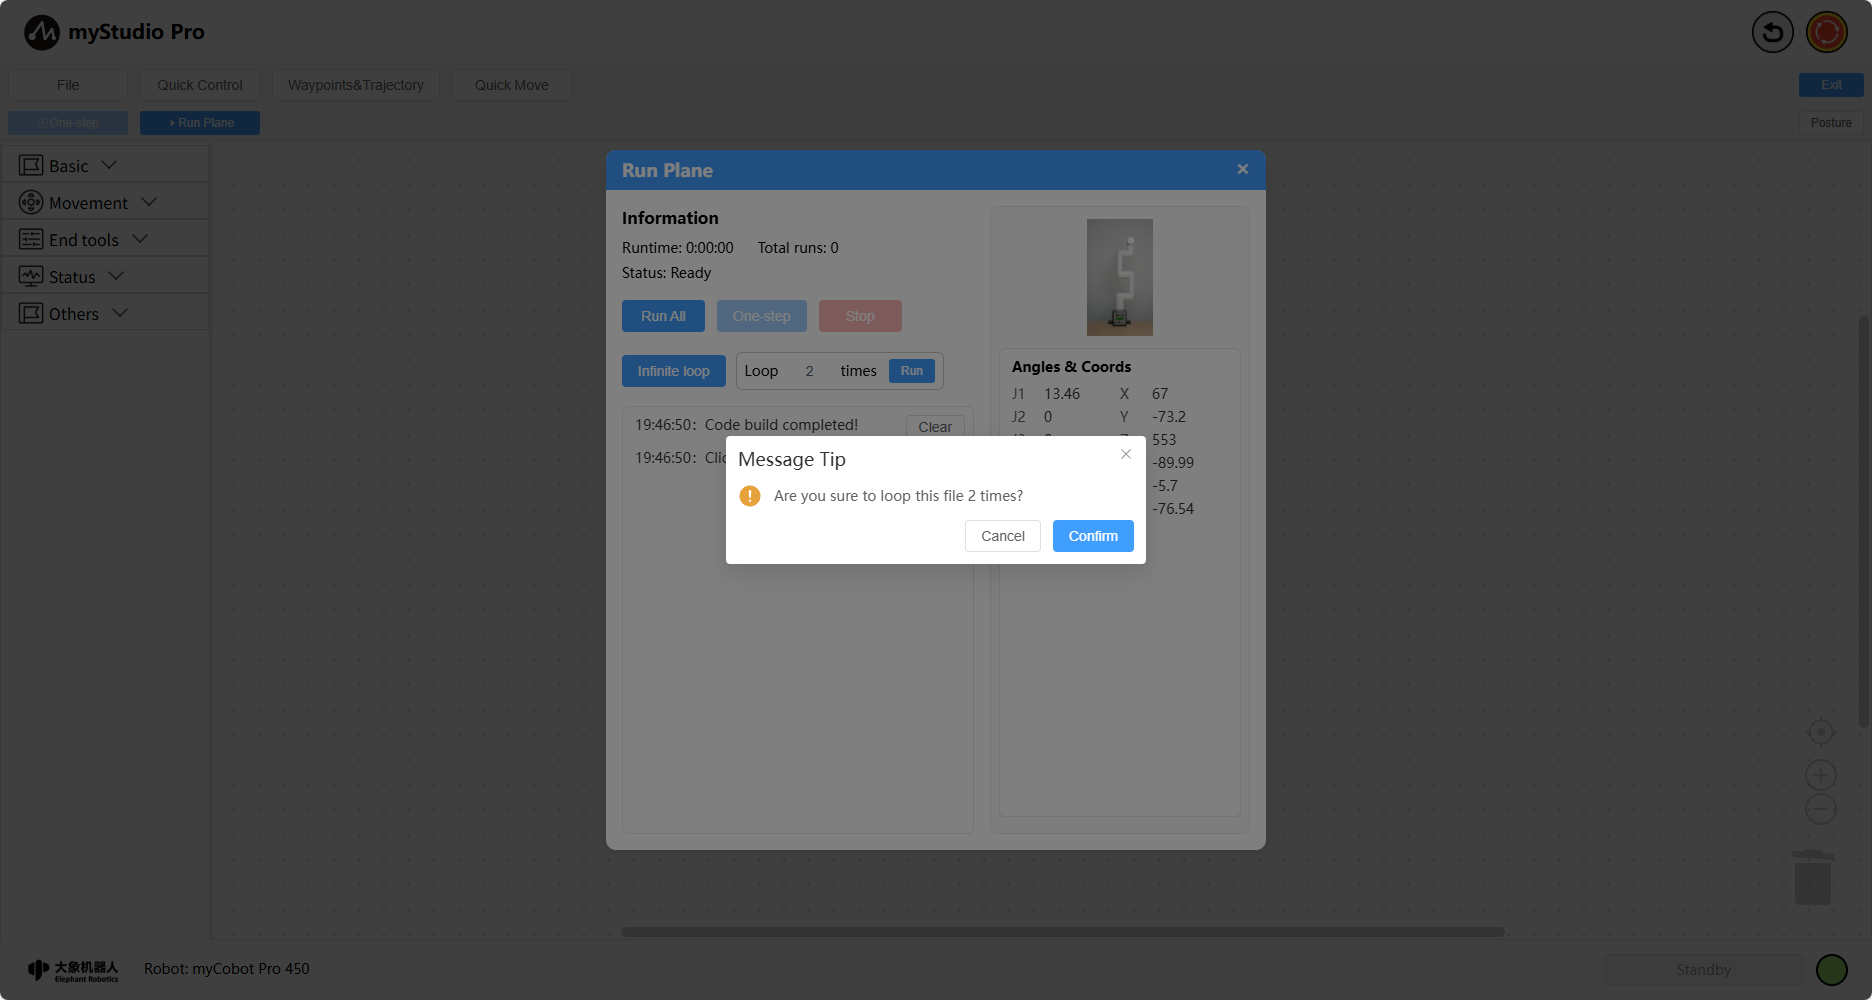Click the End tools category icon
This screenshot has height=1000, width=1872.
click(x=31, y=240)
